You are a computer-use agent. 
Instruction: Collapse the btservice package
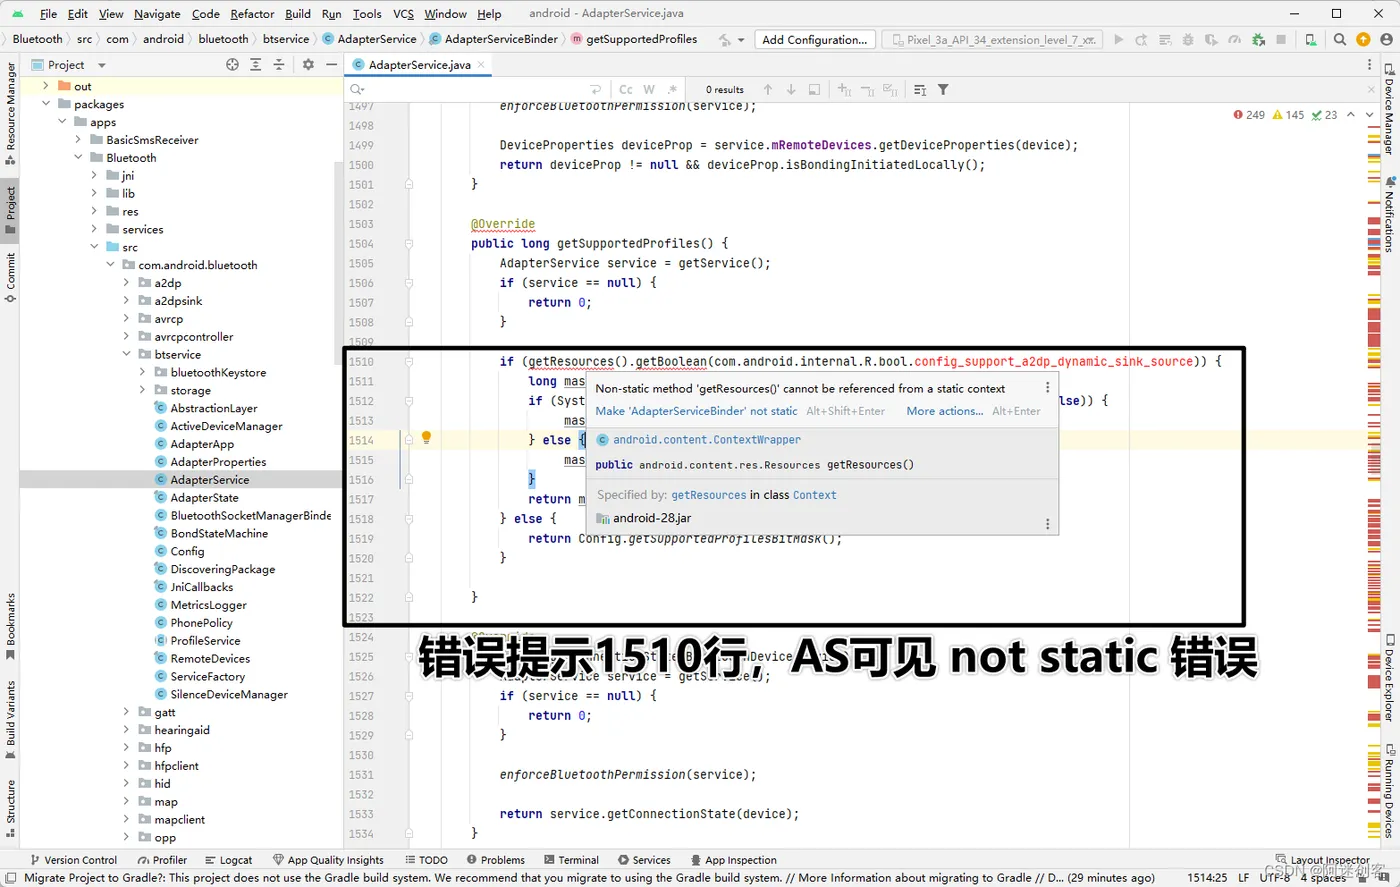pyautogui.click(x=126, y=354)
